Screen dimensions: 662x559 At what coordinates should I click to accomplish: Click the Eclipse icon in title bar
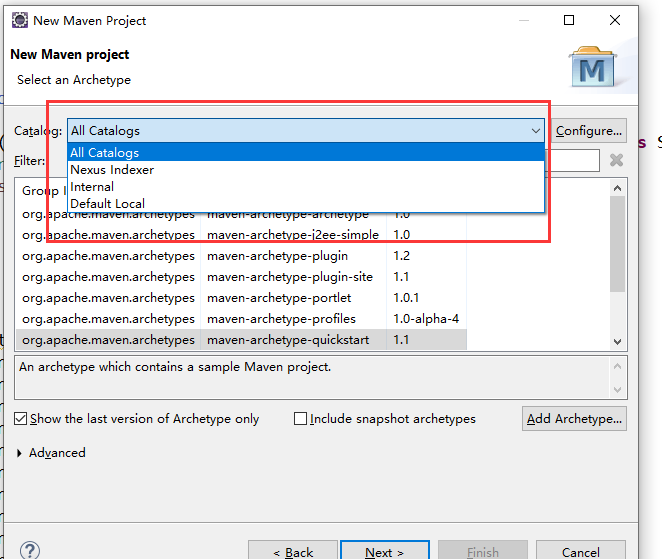(x=19, y=20)
